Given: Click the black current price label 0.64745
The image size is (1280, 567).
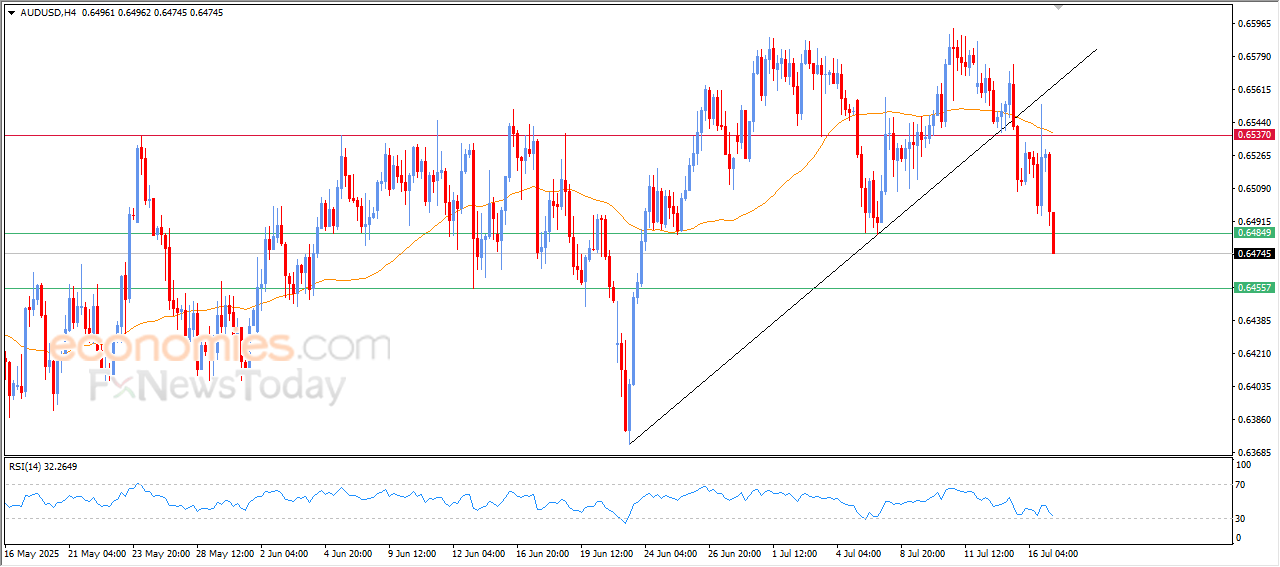Looking at the screenshot, I should [x=1253, y=254].
